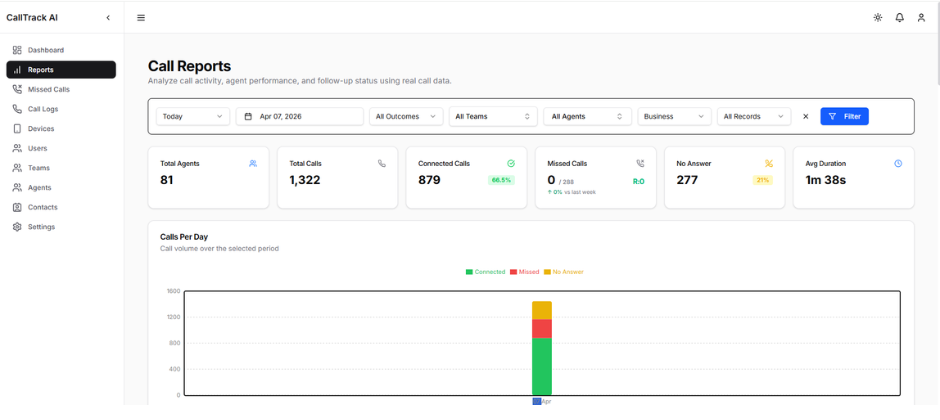Go to Call Logs in sidebar

42,109
